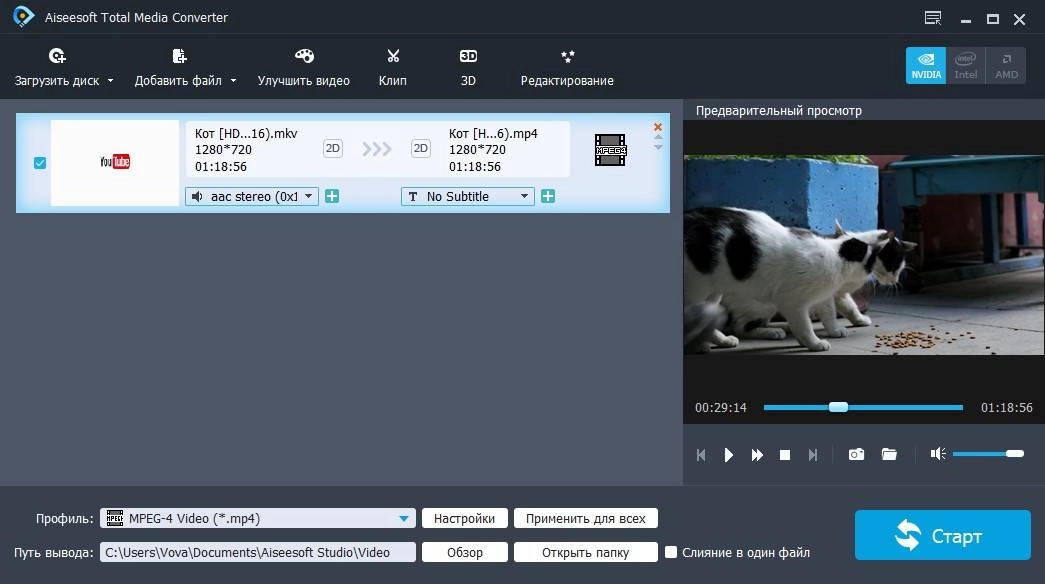Fast forward the preview
Screen dimensions: 1045x584
click(x=757, y=455)
